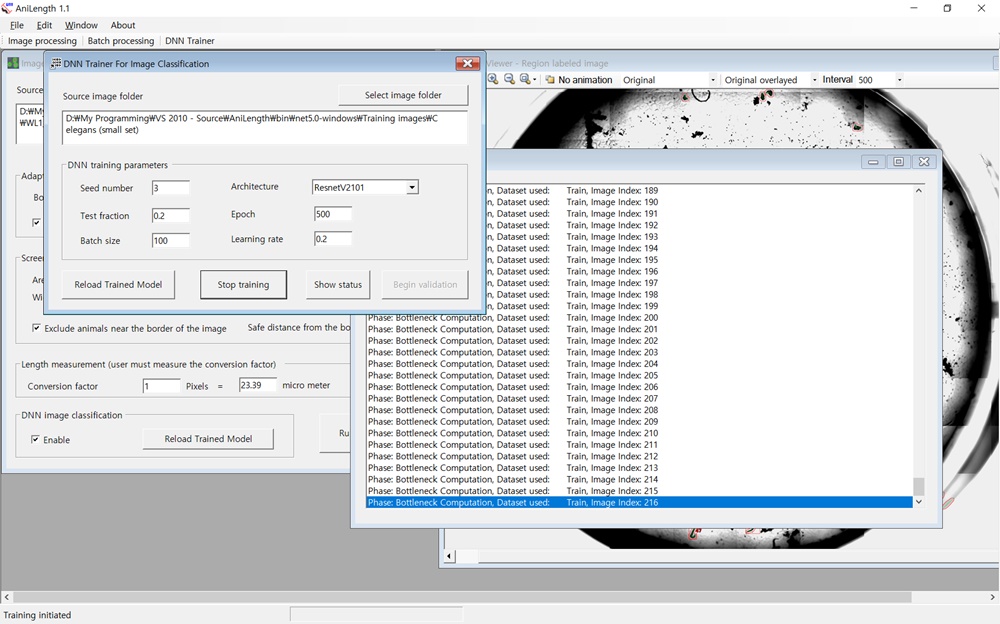Screen dimensions: 1000x624
Task: Close the DNN Trainer dialog
Action: point(467,64)
